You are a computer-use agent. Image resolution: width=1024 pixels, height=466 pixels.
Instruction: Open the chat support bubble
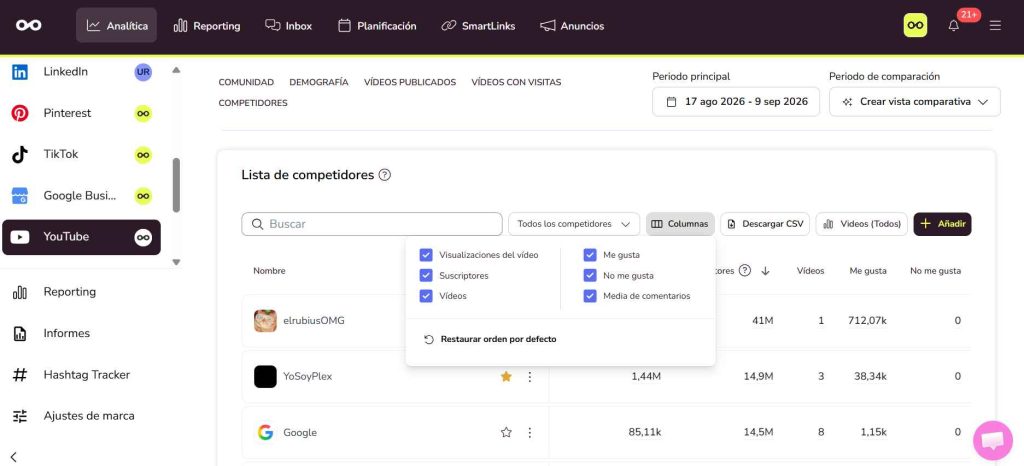coord(993,441)
